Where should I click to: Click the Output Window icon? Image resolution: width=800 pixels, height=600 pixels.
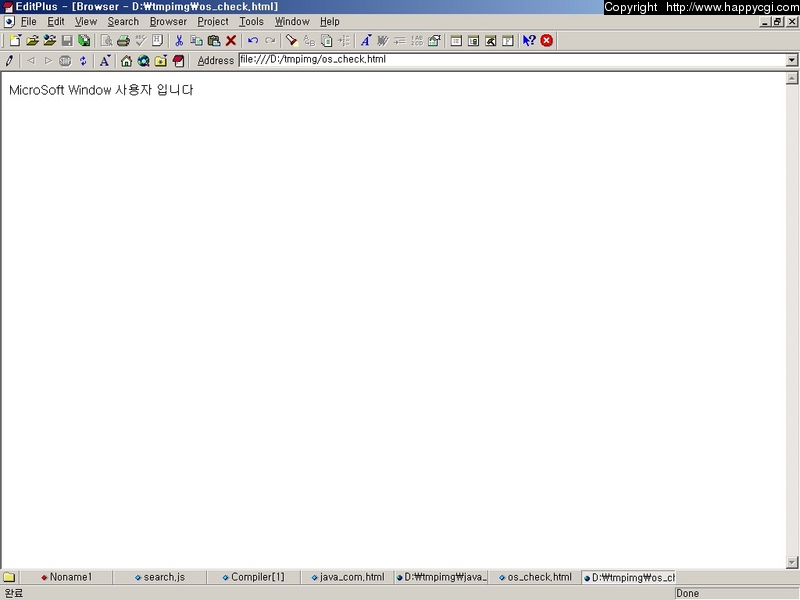coord(490,41)
